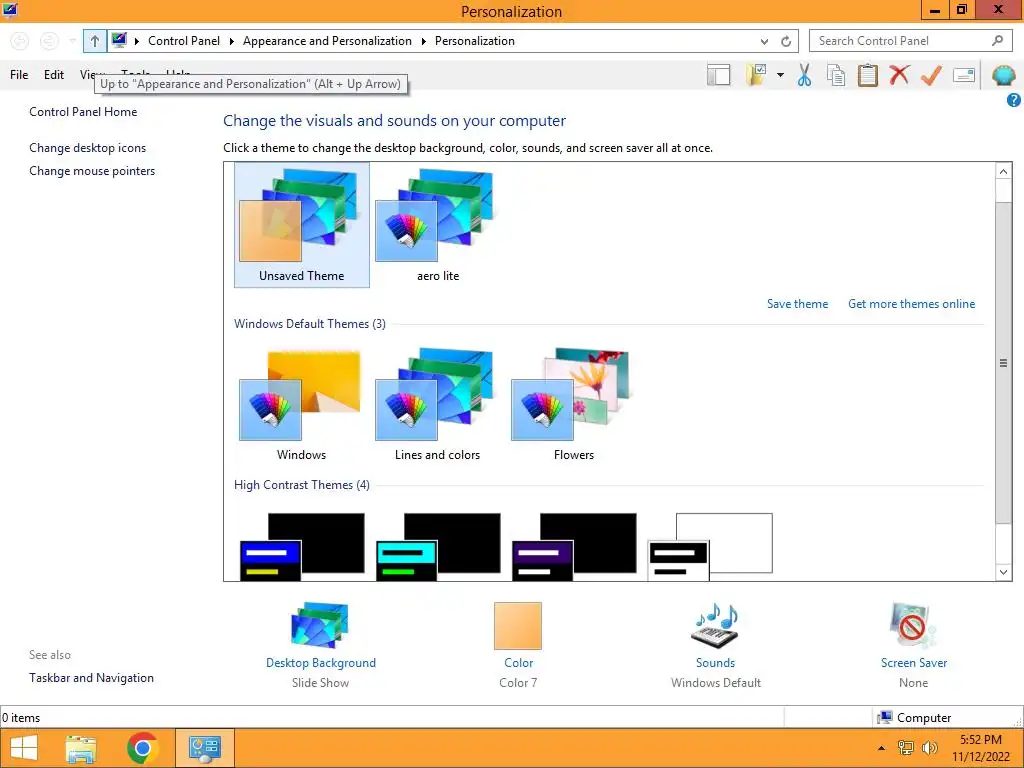Click the Back navigation arrow
1024x768 pixels.
20,41
